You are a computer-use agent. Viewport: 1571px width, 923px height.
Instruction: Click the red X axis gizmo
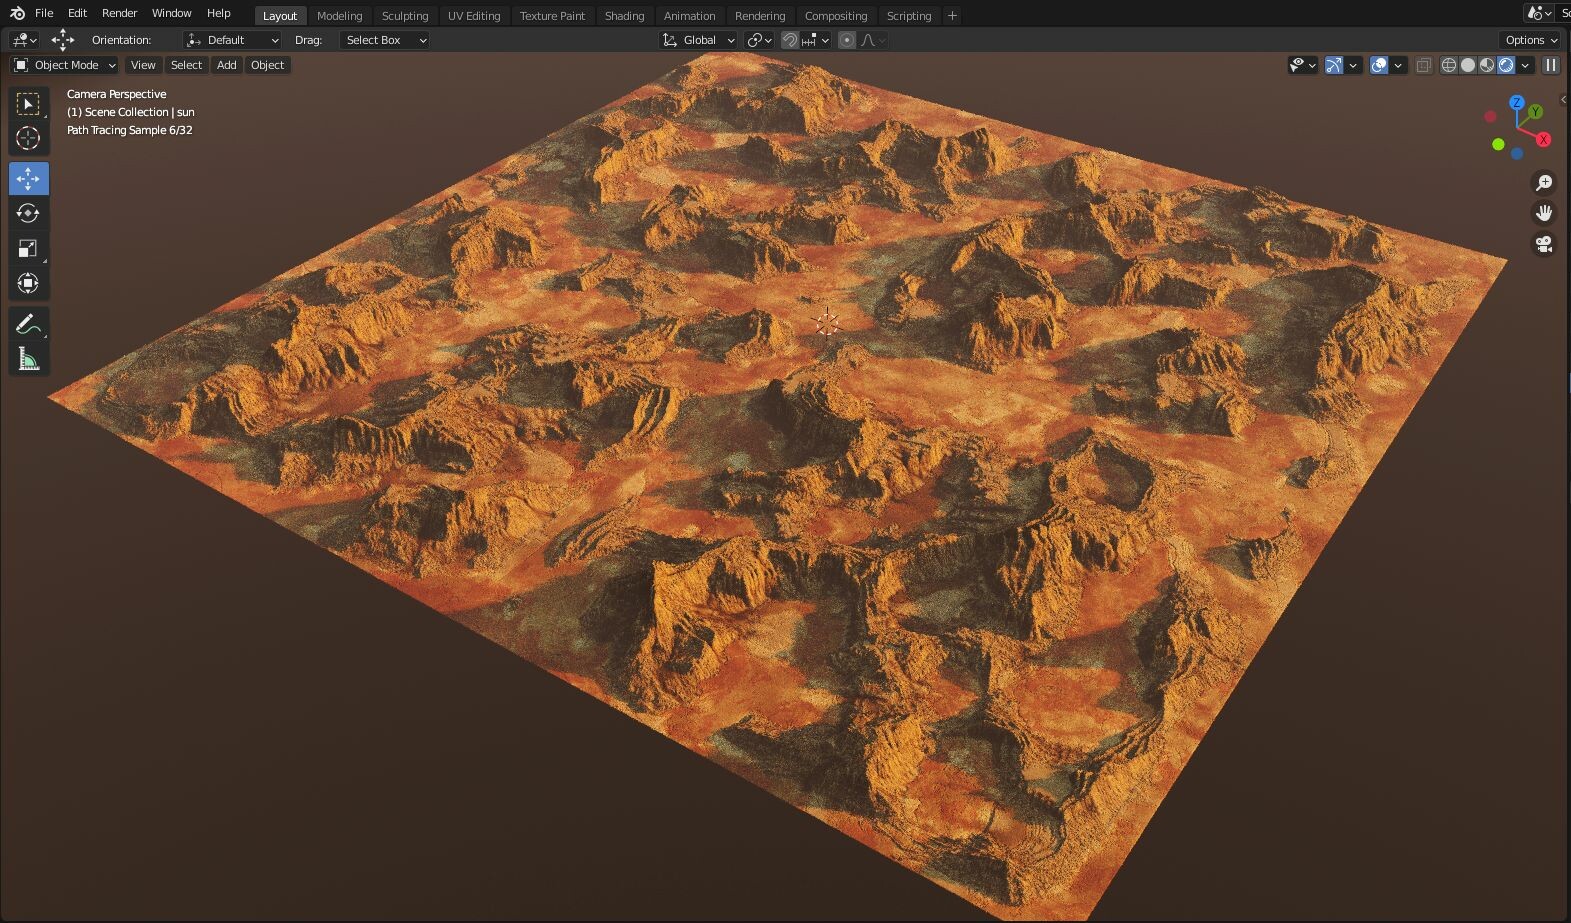[x=1544, y=140]
